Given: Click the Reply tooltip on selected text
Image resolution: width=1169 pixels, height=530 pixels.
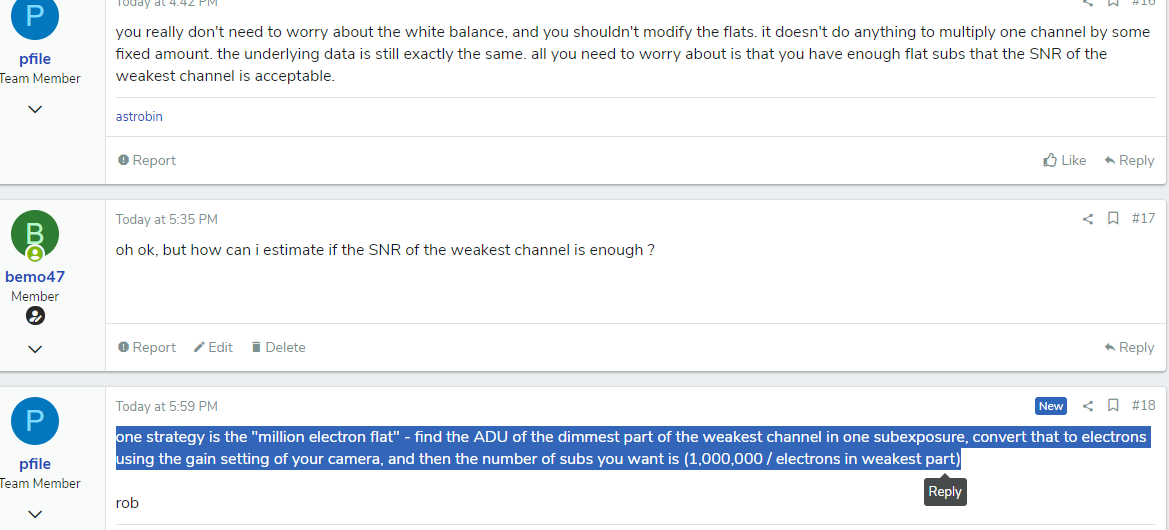Looking at the screenshot, I should (x=945, y=491).
